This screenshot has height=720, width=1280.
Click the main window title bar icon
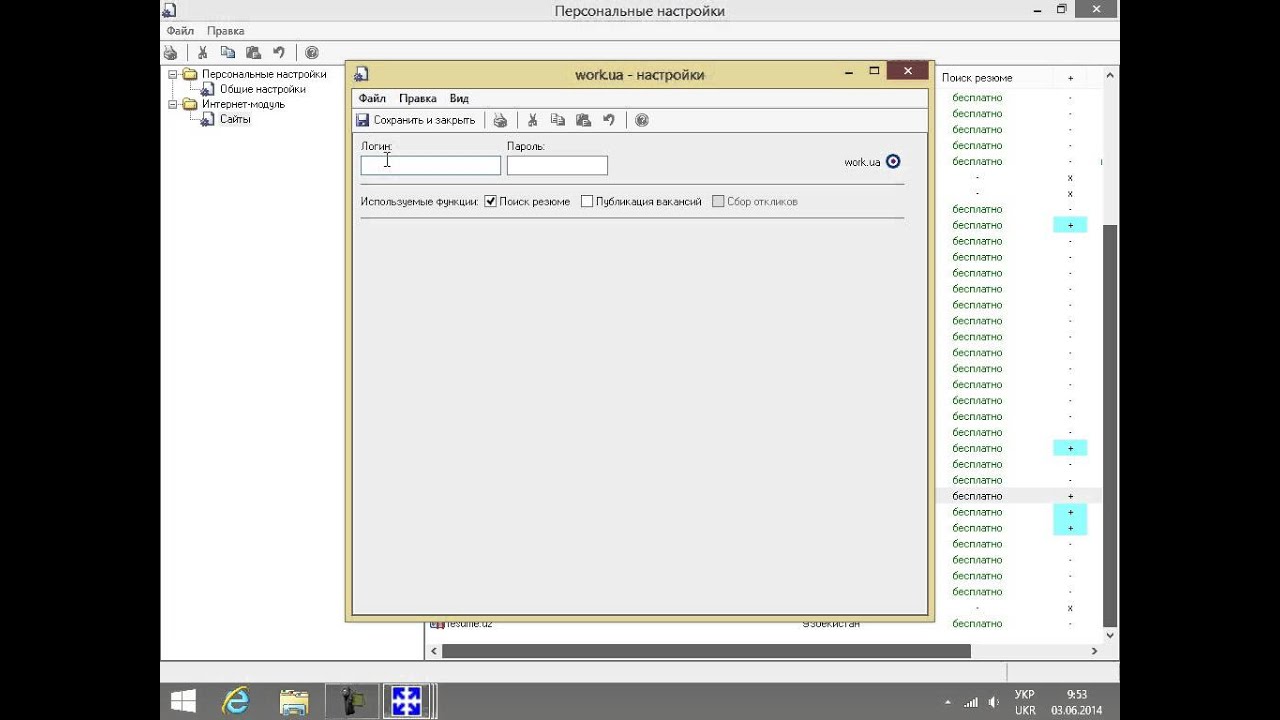coord(170,11)
